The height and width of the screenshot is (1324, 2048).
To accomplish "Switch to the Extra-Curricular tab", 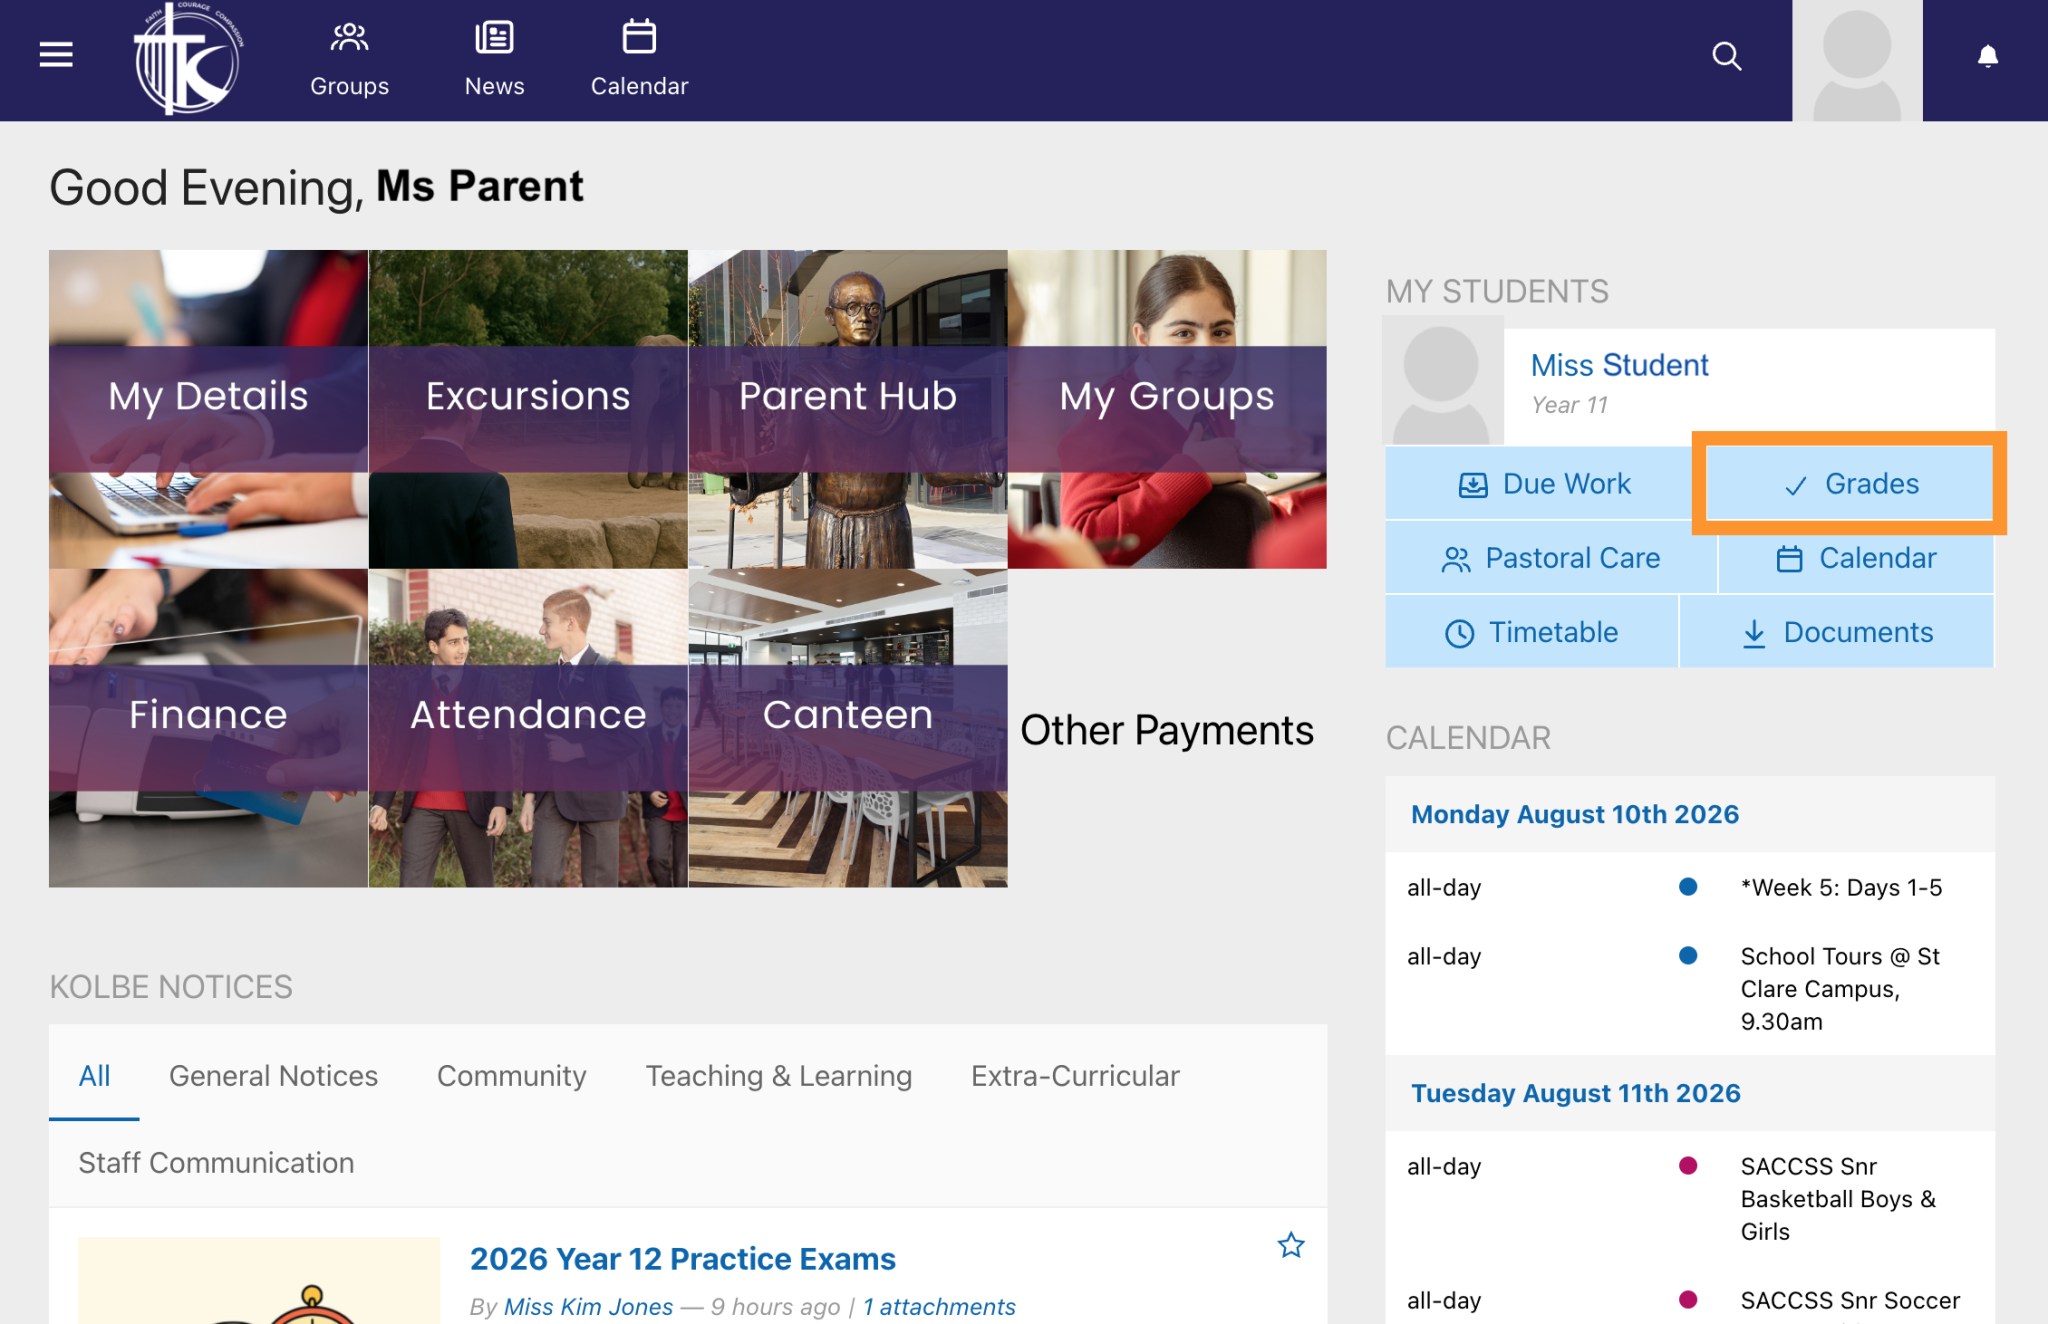I will pos(1075,1076).
